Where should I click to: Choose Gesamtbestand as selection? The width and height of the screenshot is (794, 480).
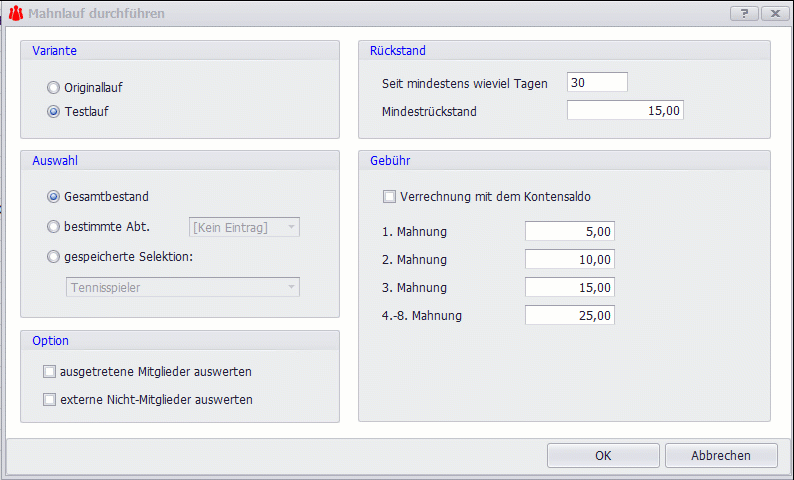(x=54, y=197)
